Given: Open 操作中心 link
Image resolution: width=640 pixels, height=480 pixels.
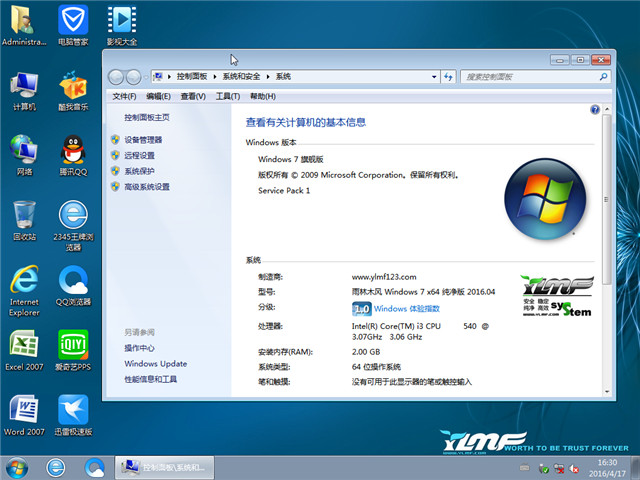Looking at the screenshot, I should 139,348.
